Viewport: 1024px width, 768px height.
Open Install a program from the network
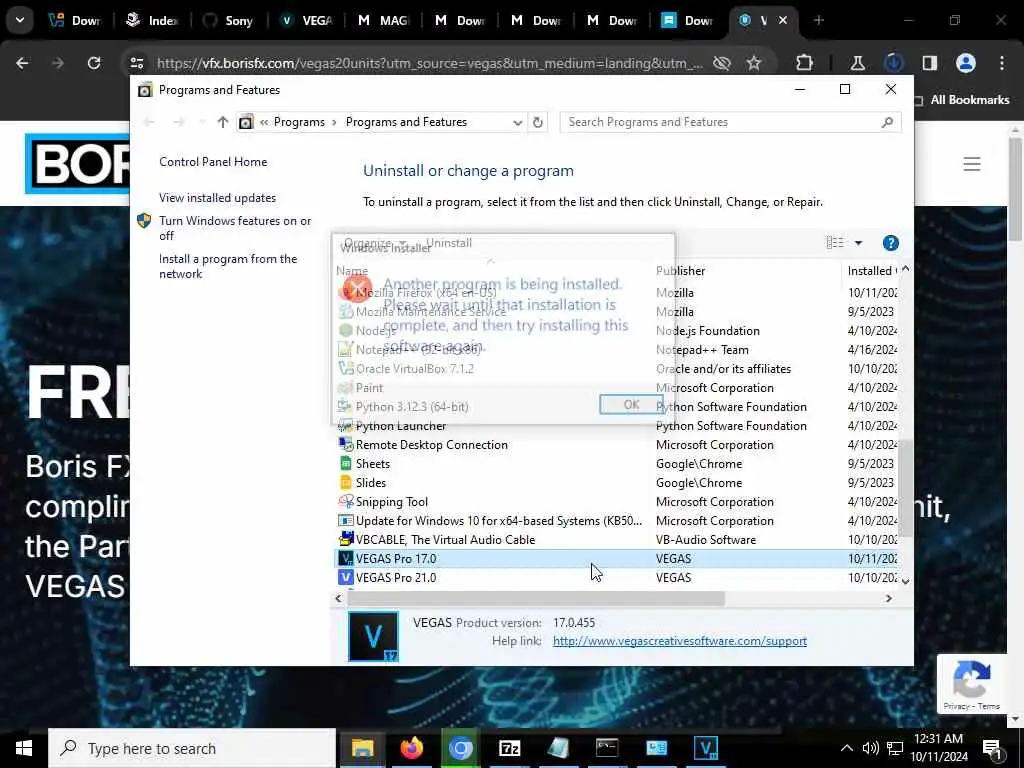pyautogui.click(x=228, y=266)
